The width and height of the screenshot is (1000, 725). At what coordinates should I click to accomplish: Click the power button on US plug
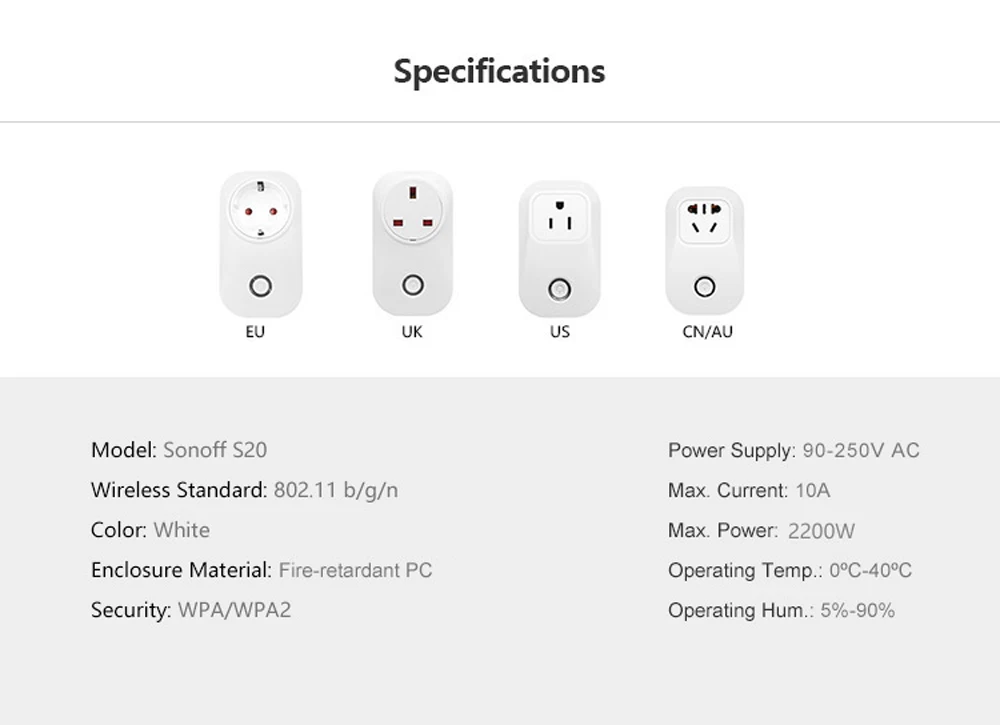pyautogui.click(x=559, y=289)
